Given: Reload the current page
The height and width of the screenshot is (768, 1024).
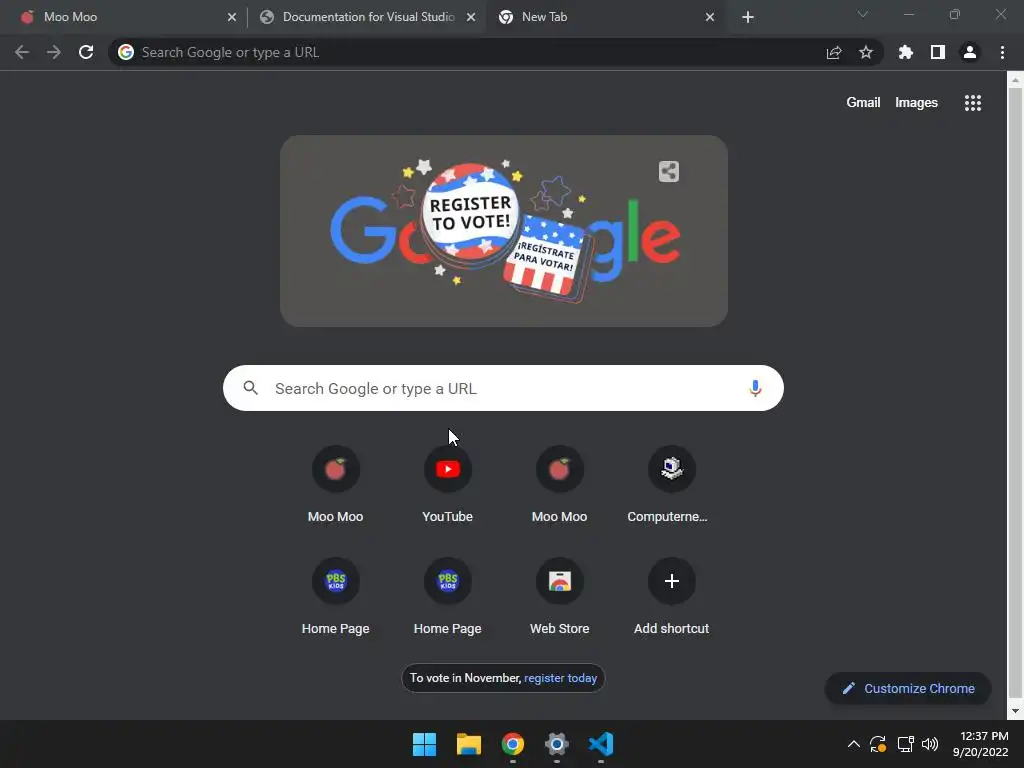Looking at the screenshot, I should coord(86,52).
